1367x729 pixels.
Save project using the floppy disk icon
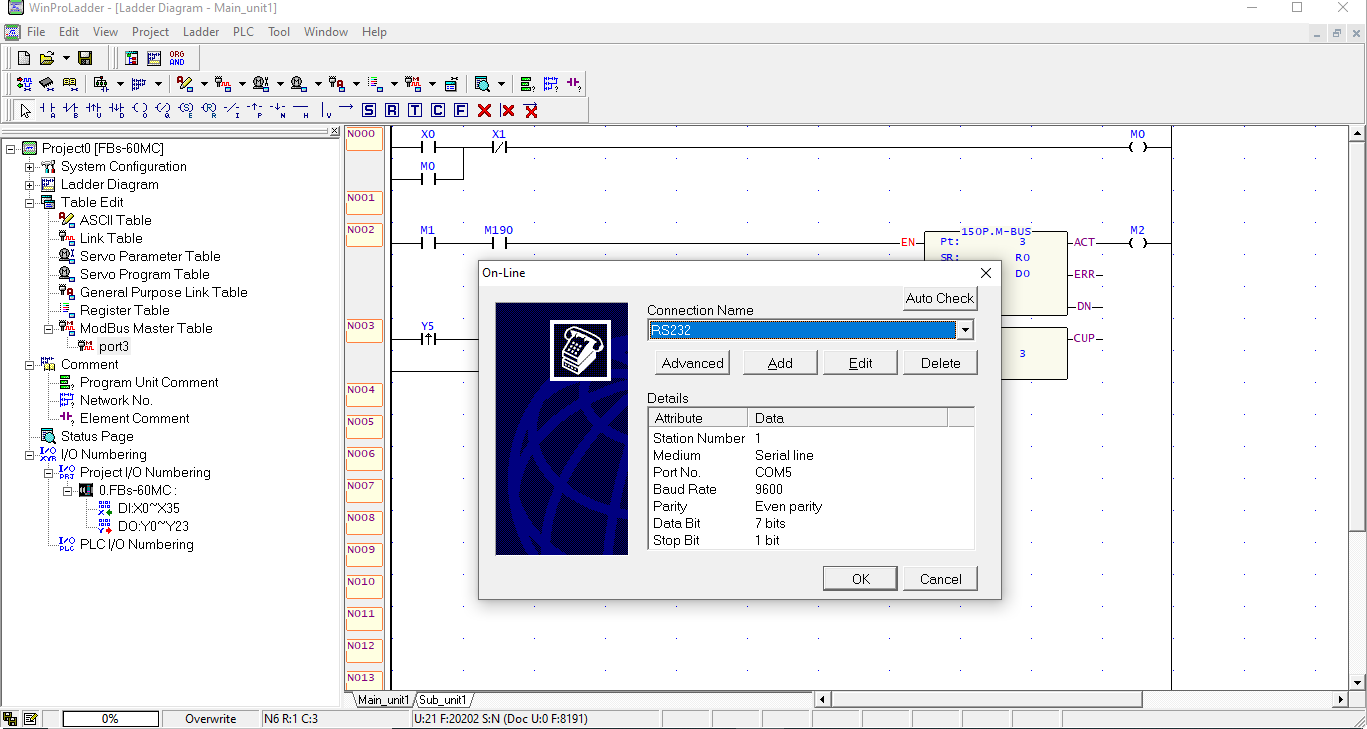(x=85, y=58)
